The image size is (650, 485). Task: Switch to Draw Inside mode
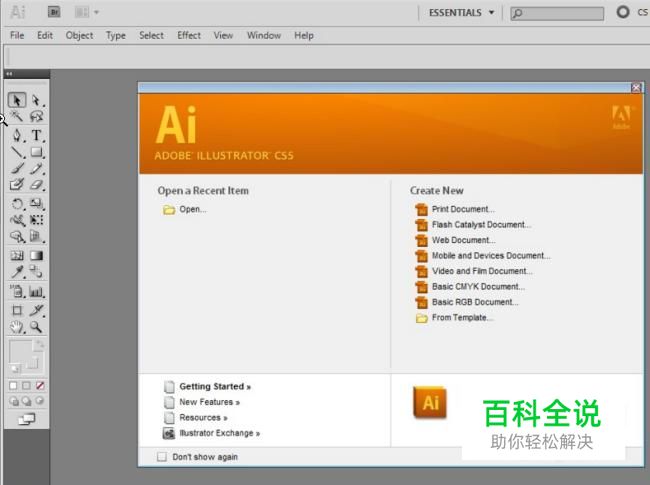click(39, 401)
